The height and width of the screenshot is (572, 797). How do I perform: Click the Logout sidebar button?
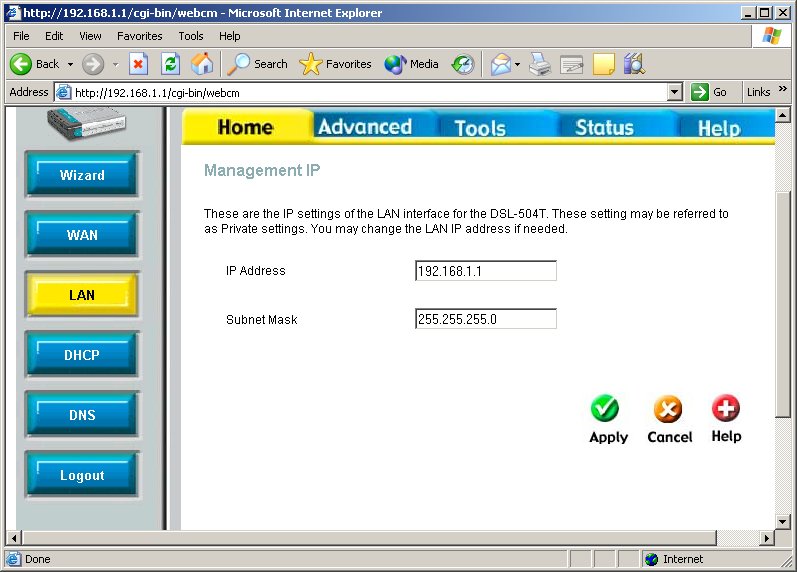coord(82,475)
